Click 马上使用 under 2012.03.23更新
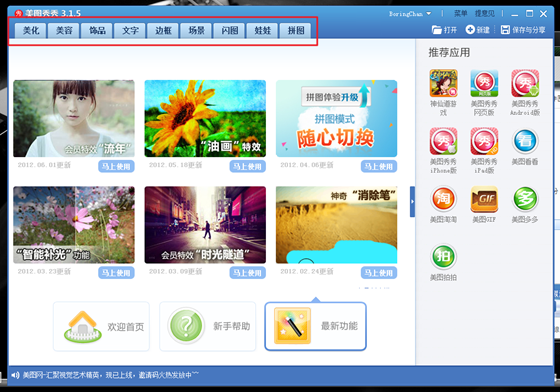The width and height of the screenshot is (560, 392). pyautogui.click(x=116, y=273)
